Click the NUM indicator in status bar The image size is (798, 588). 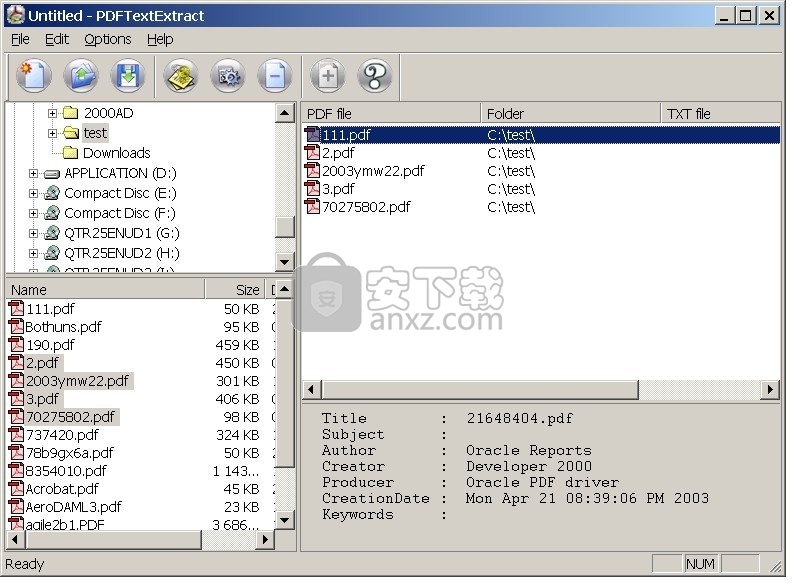700,564
